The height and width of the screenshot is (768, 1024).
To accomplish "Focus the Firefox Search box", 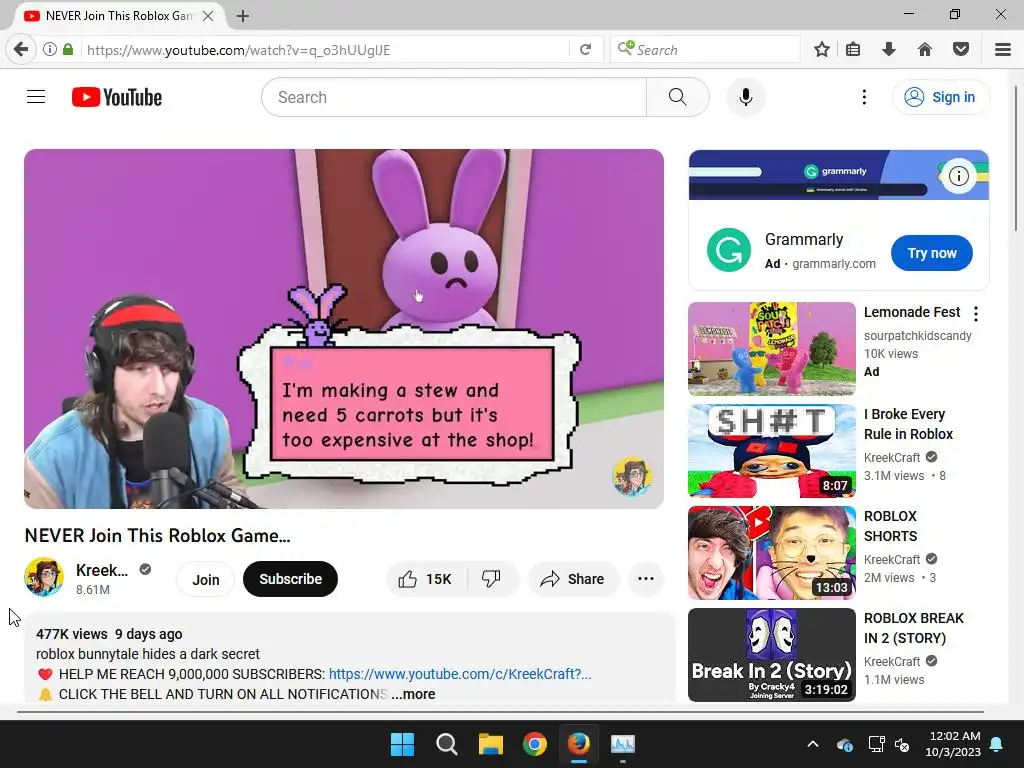I will pos(705,50).
